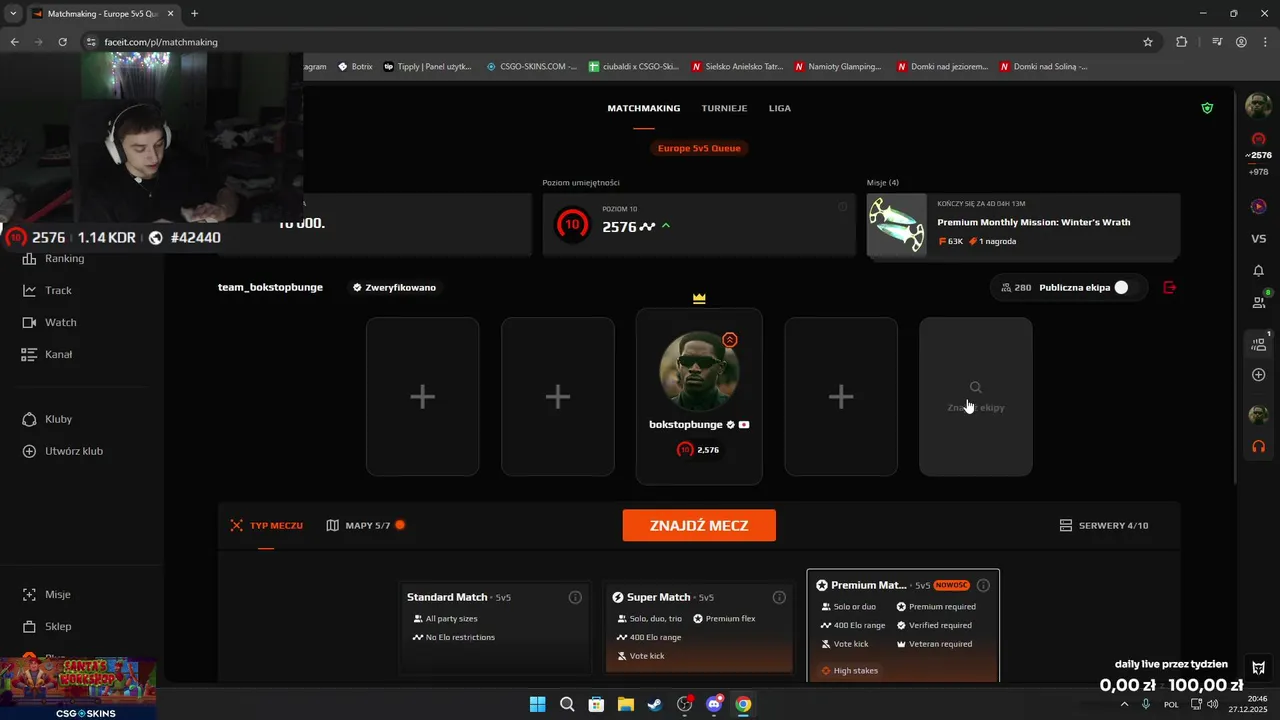The image size is (1280, 720).
Task: Select the Premium Match card
Action: (903, 626)
